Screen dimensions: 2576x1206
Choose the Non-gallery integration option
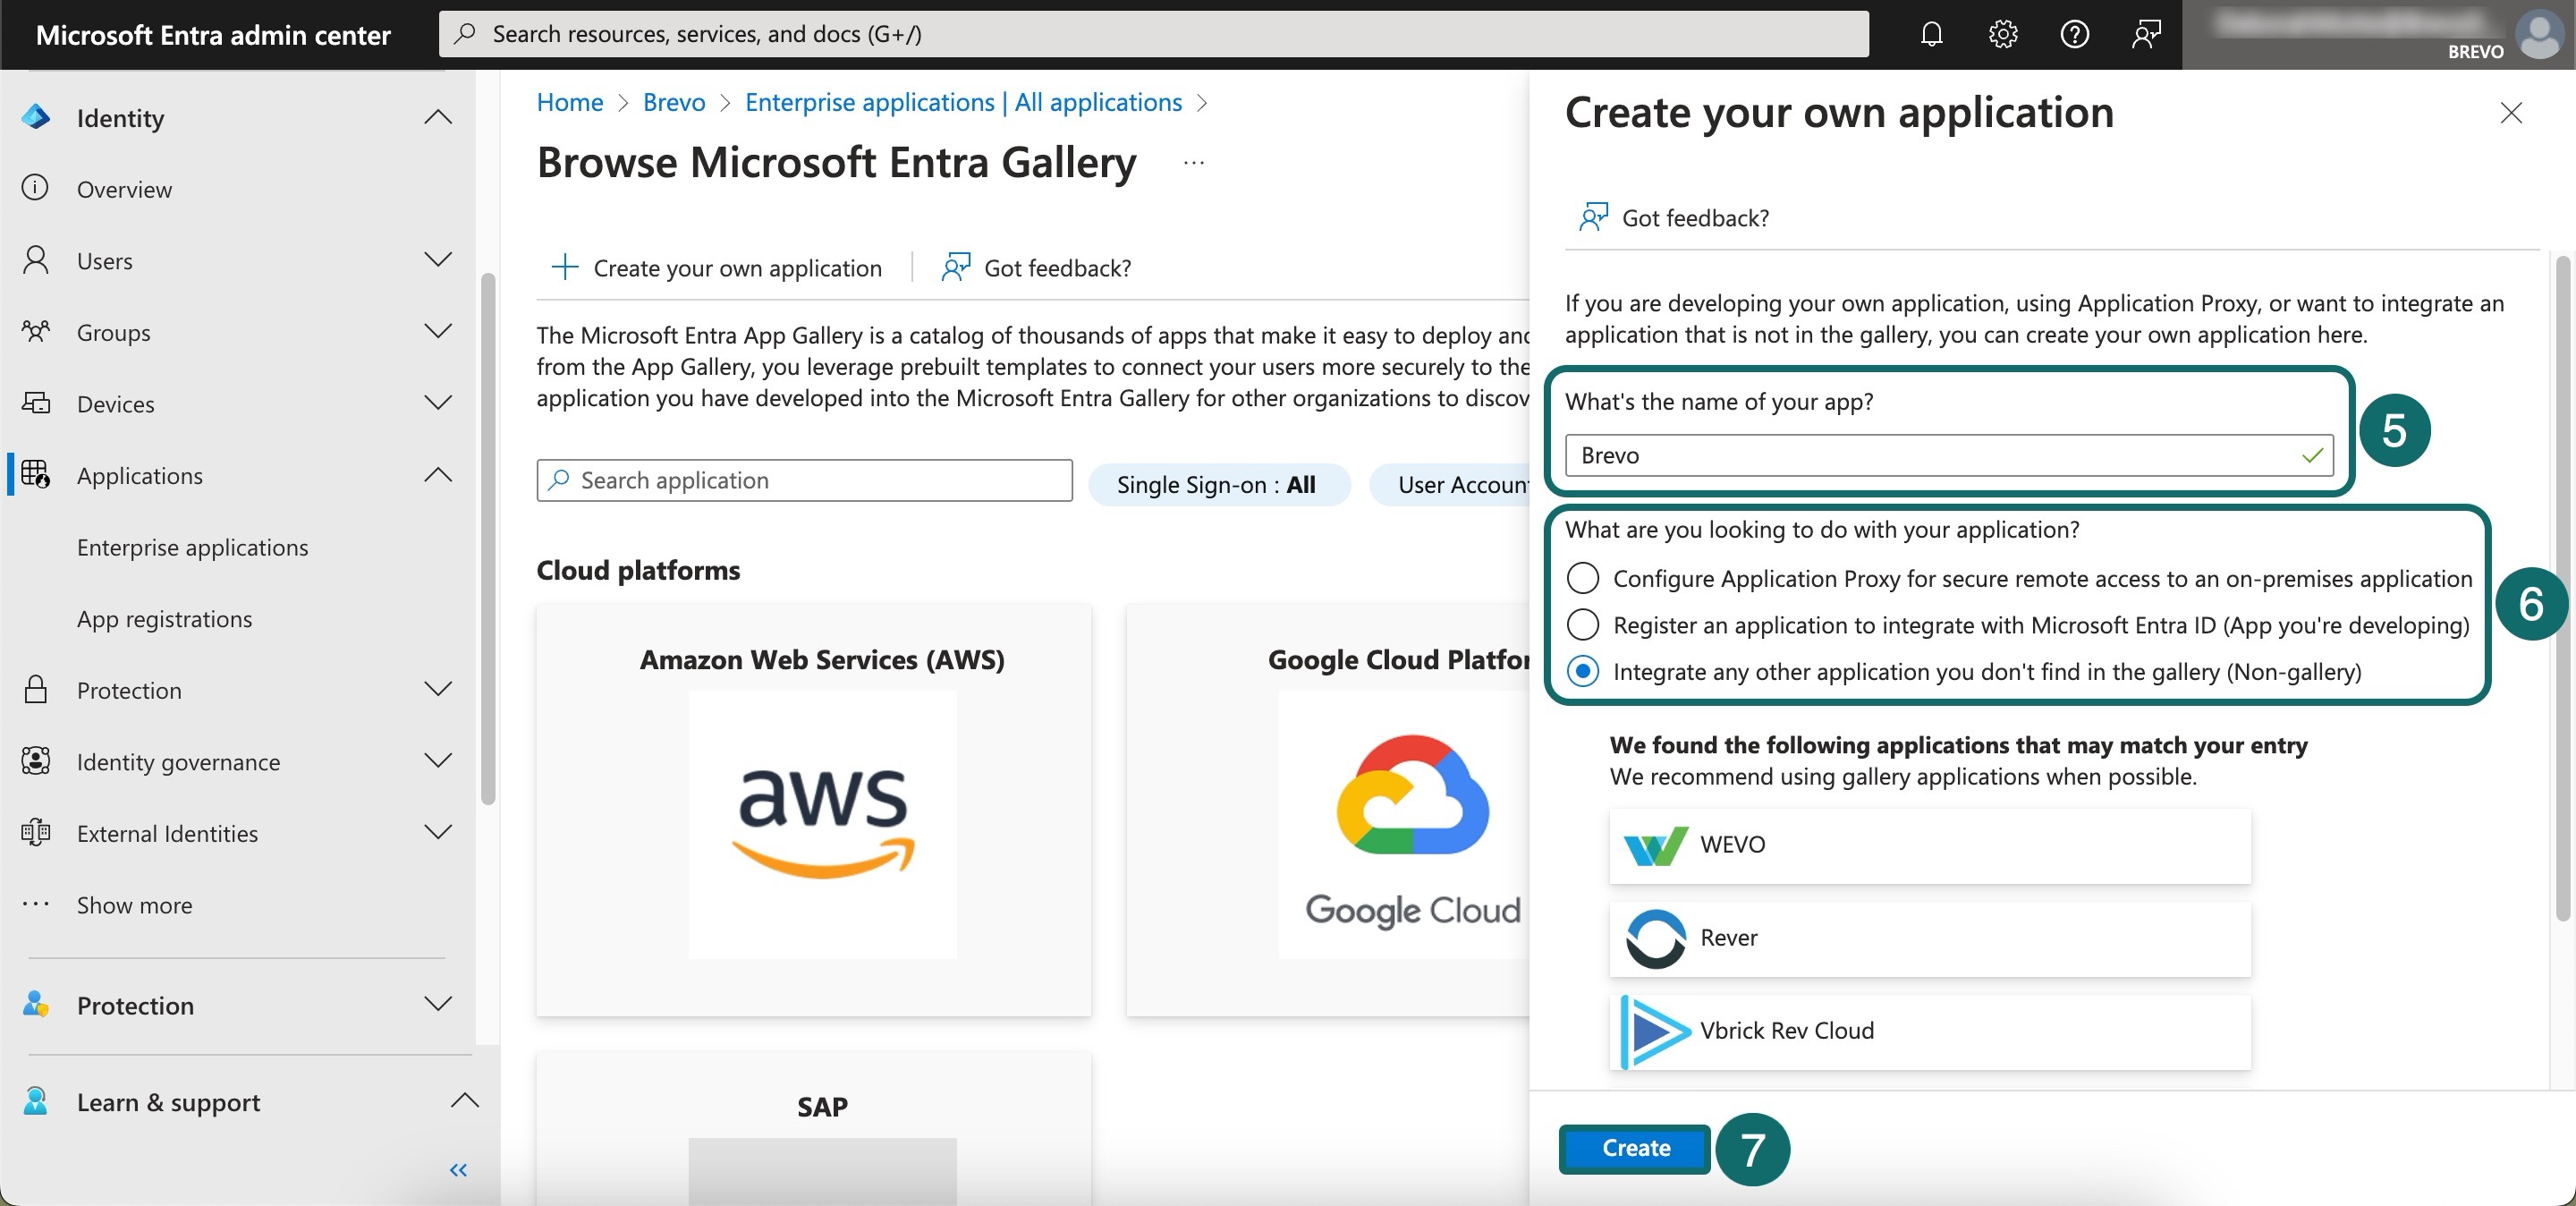[x=1583, y=672]
